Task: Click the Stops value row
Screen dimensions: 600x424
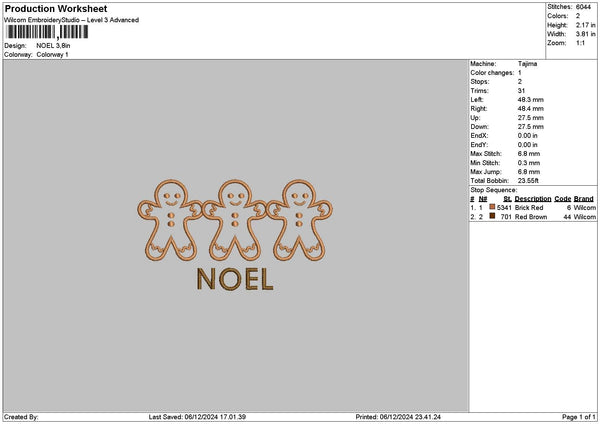Action: [520, 82]
